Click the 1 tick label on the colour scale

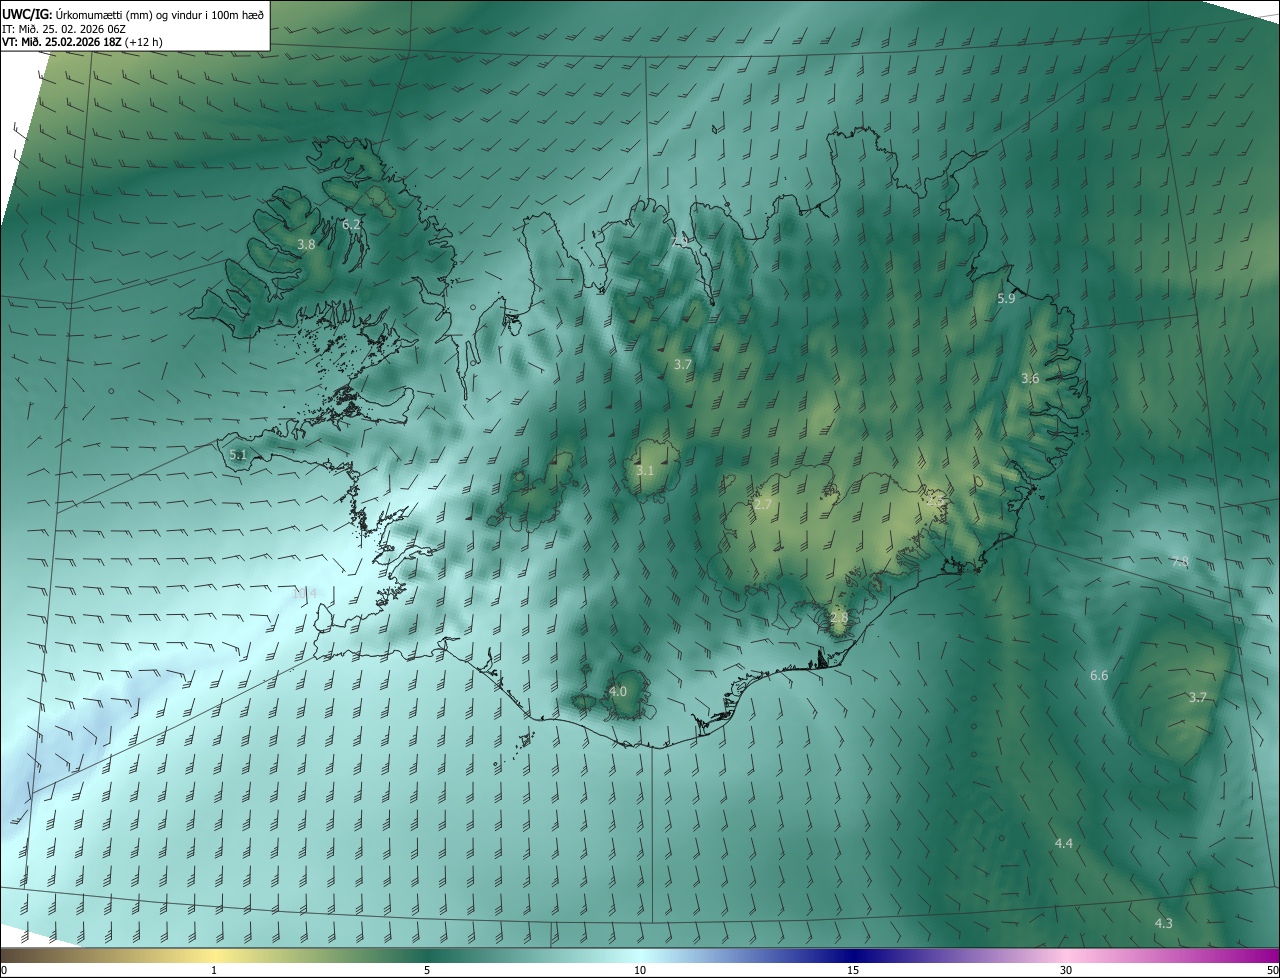214,970
